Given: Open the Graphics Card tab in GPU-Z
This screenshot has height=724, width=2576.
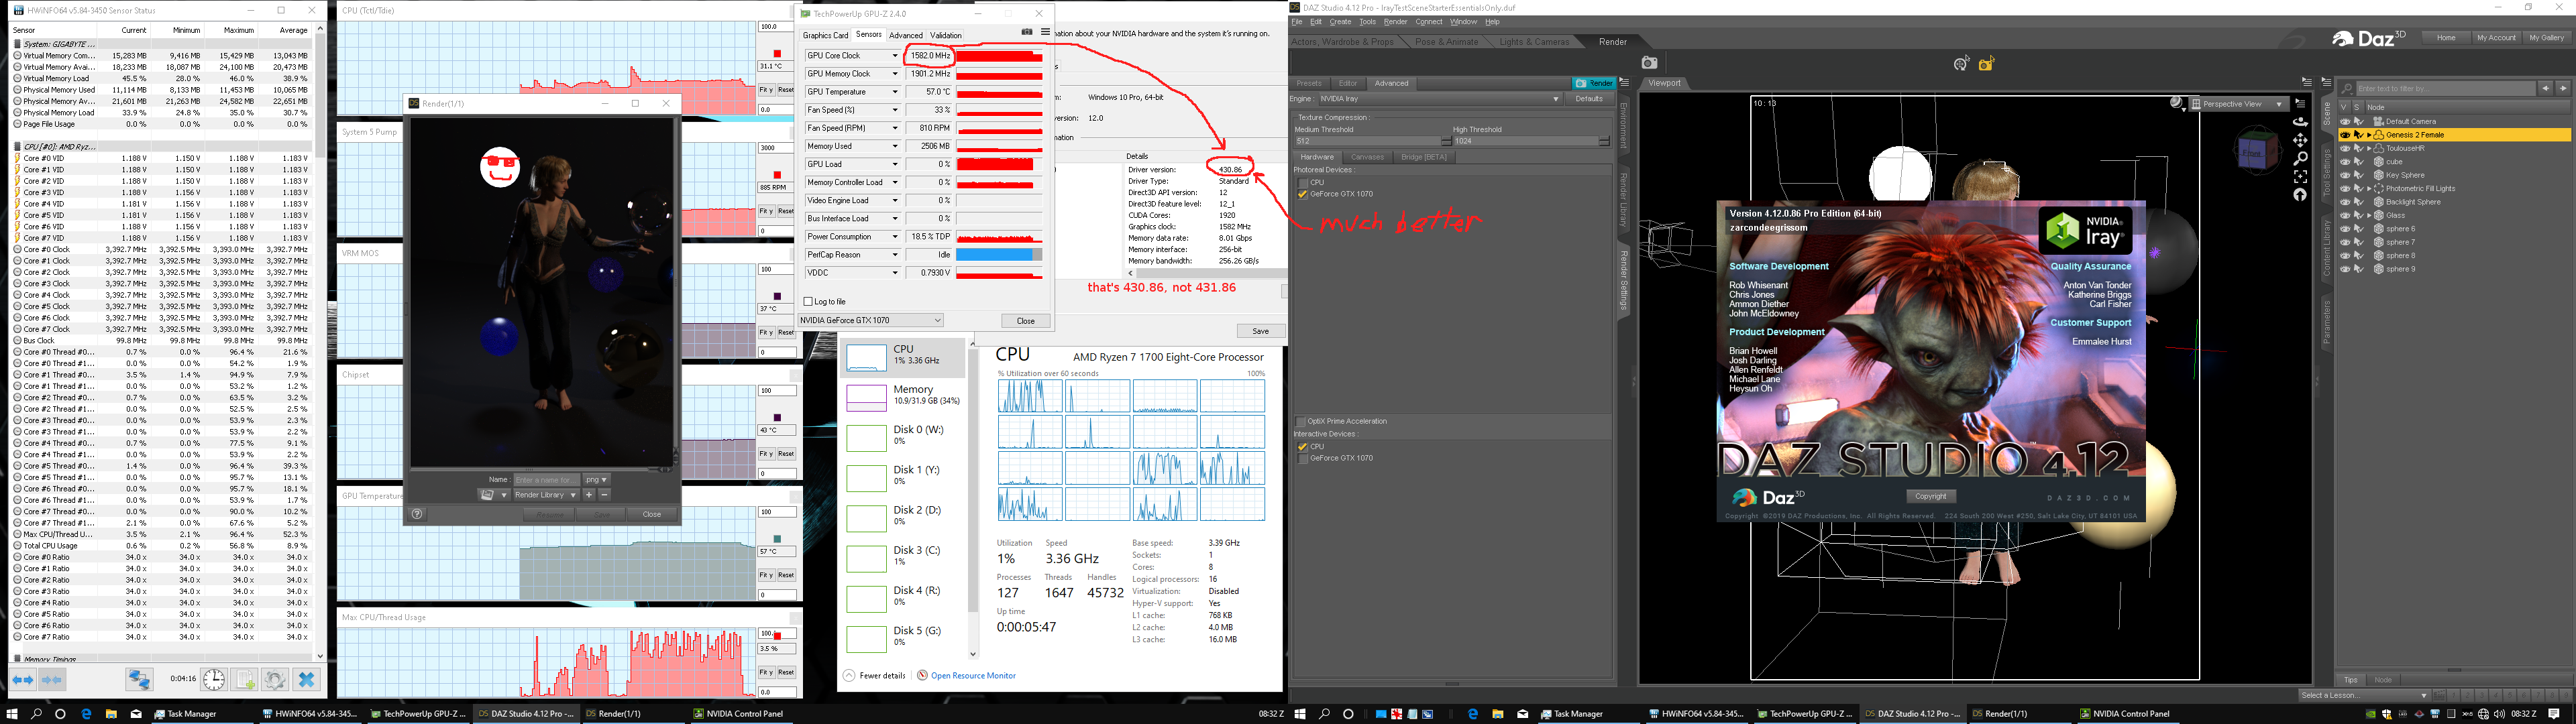Looking at the screenshot, I should 825,35.
